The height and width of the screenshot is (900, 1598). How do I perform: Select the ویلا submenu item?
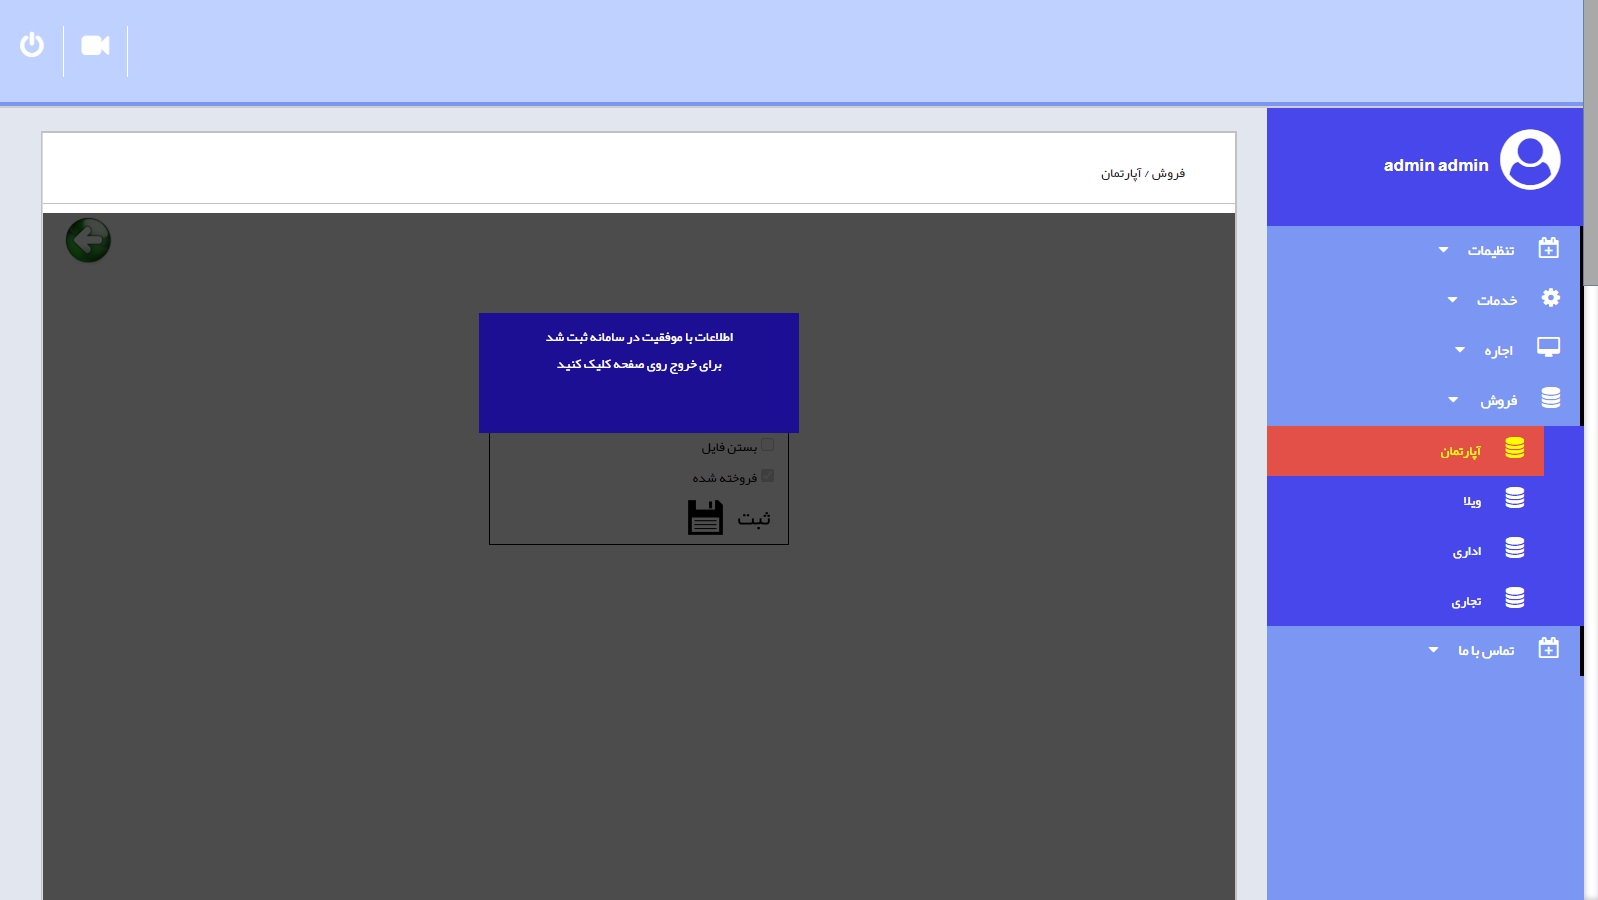pyautogui.click(x=1472, y=501)
